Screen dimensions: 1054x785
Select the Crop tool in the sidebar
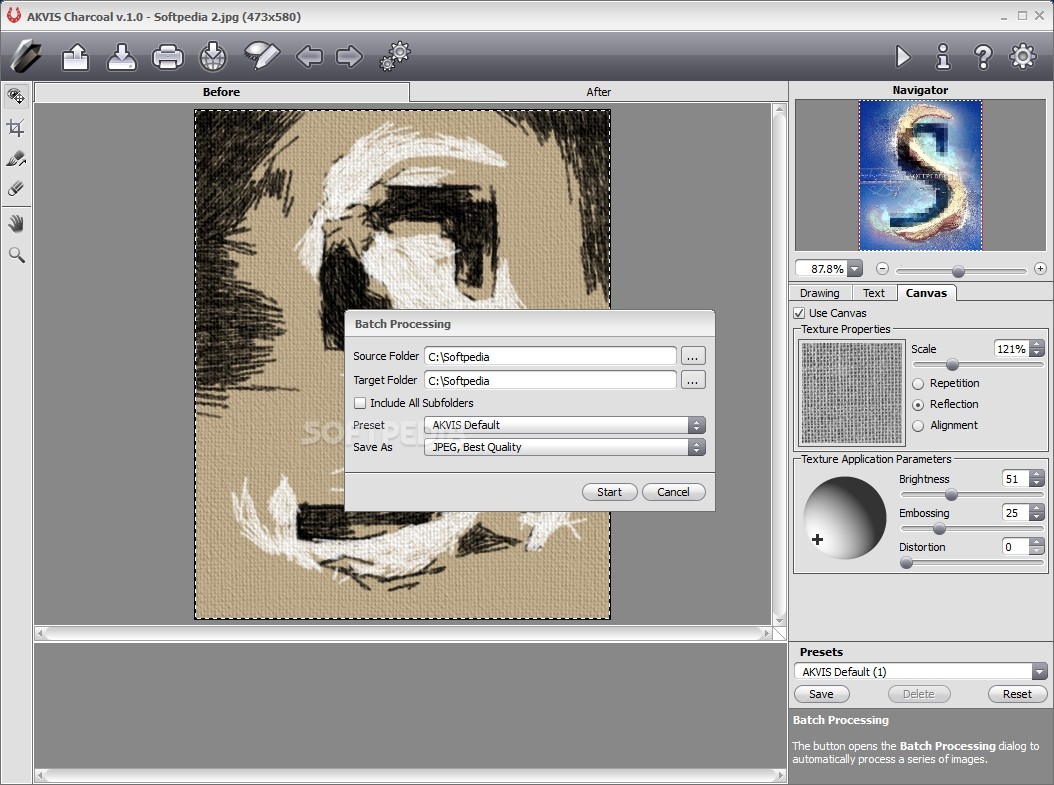pyautogui.click(x=16, y=128)
